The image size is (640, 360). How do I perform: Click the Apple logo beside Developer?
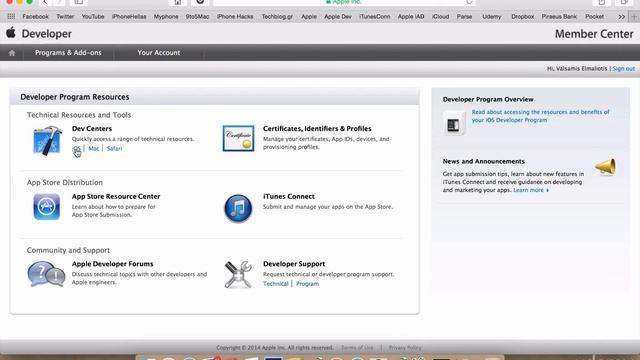(x=11, y=33)
